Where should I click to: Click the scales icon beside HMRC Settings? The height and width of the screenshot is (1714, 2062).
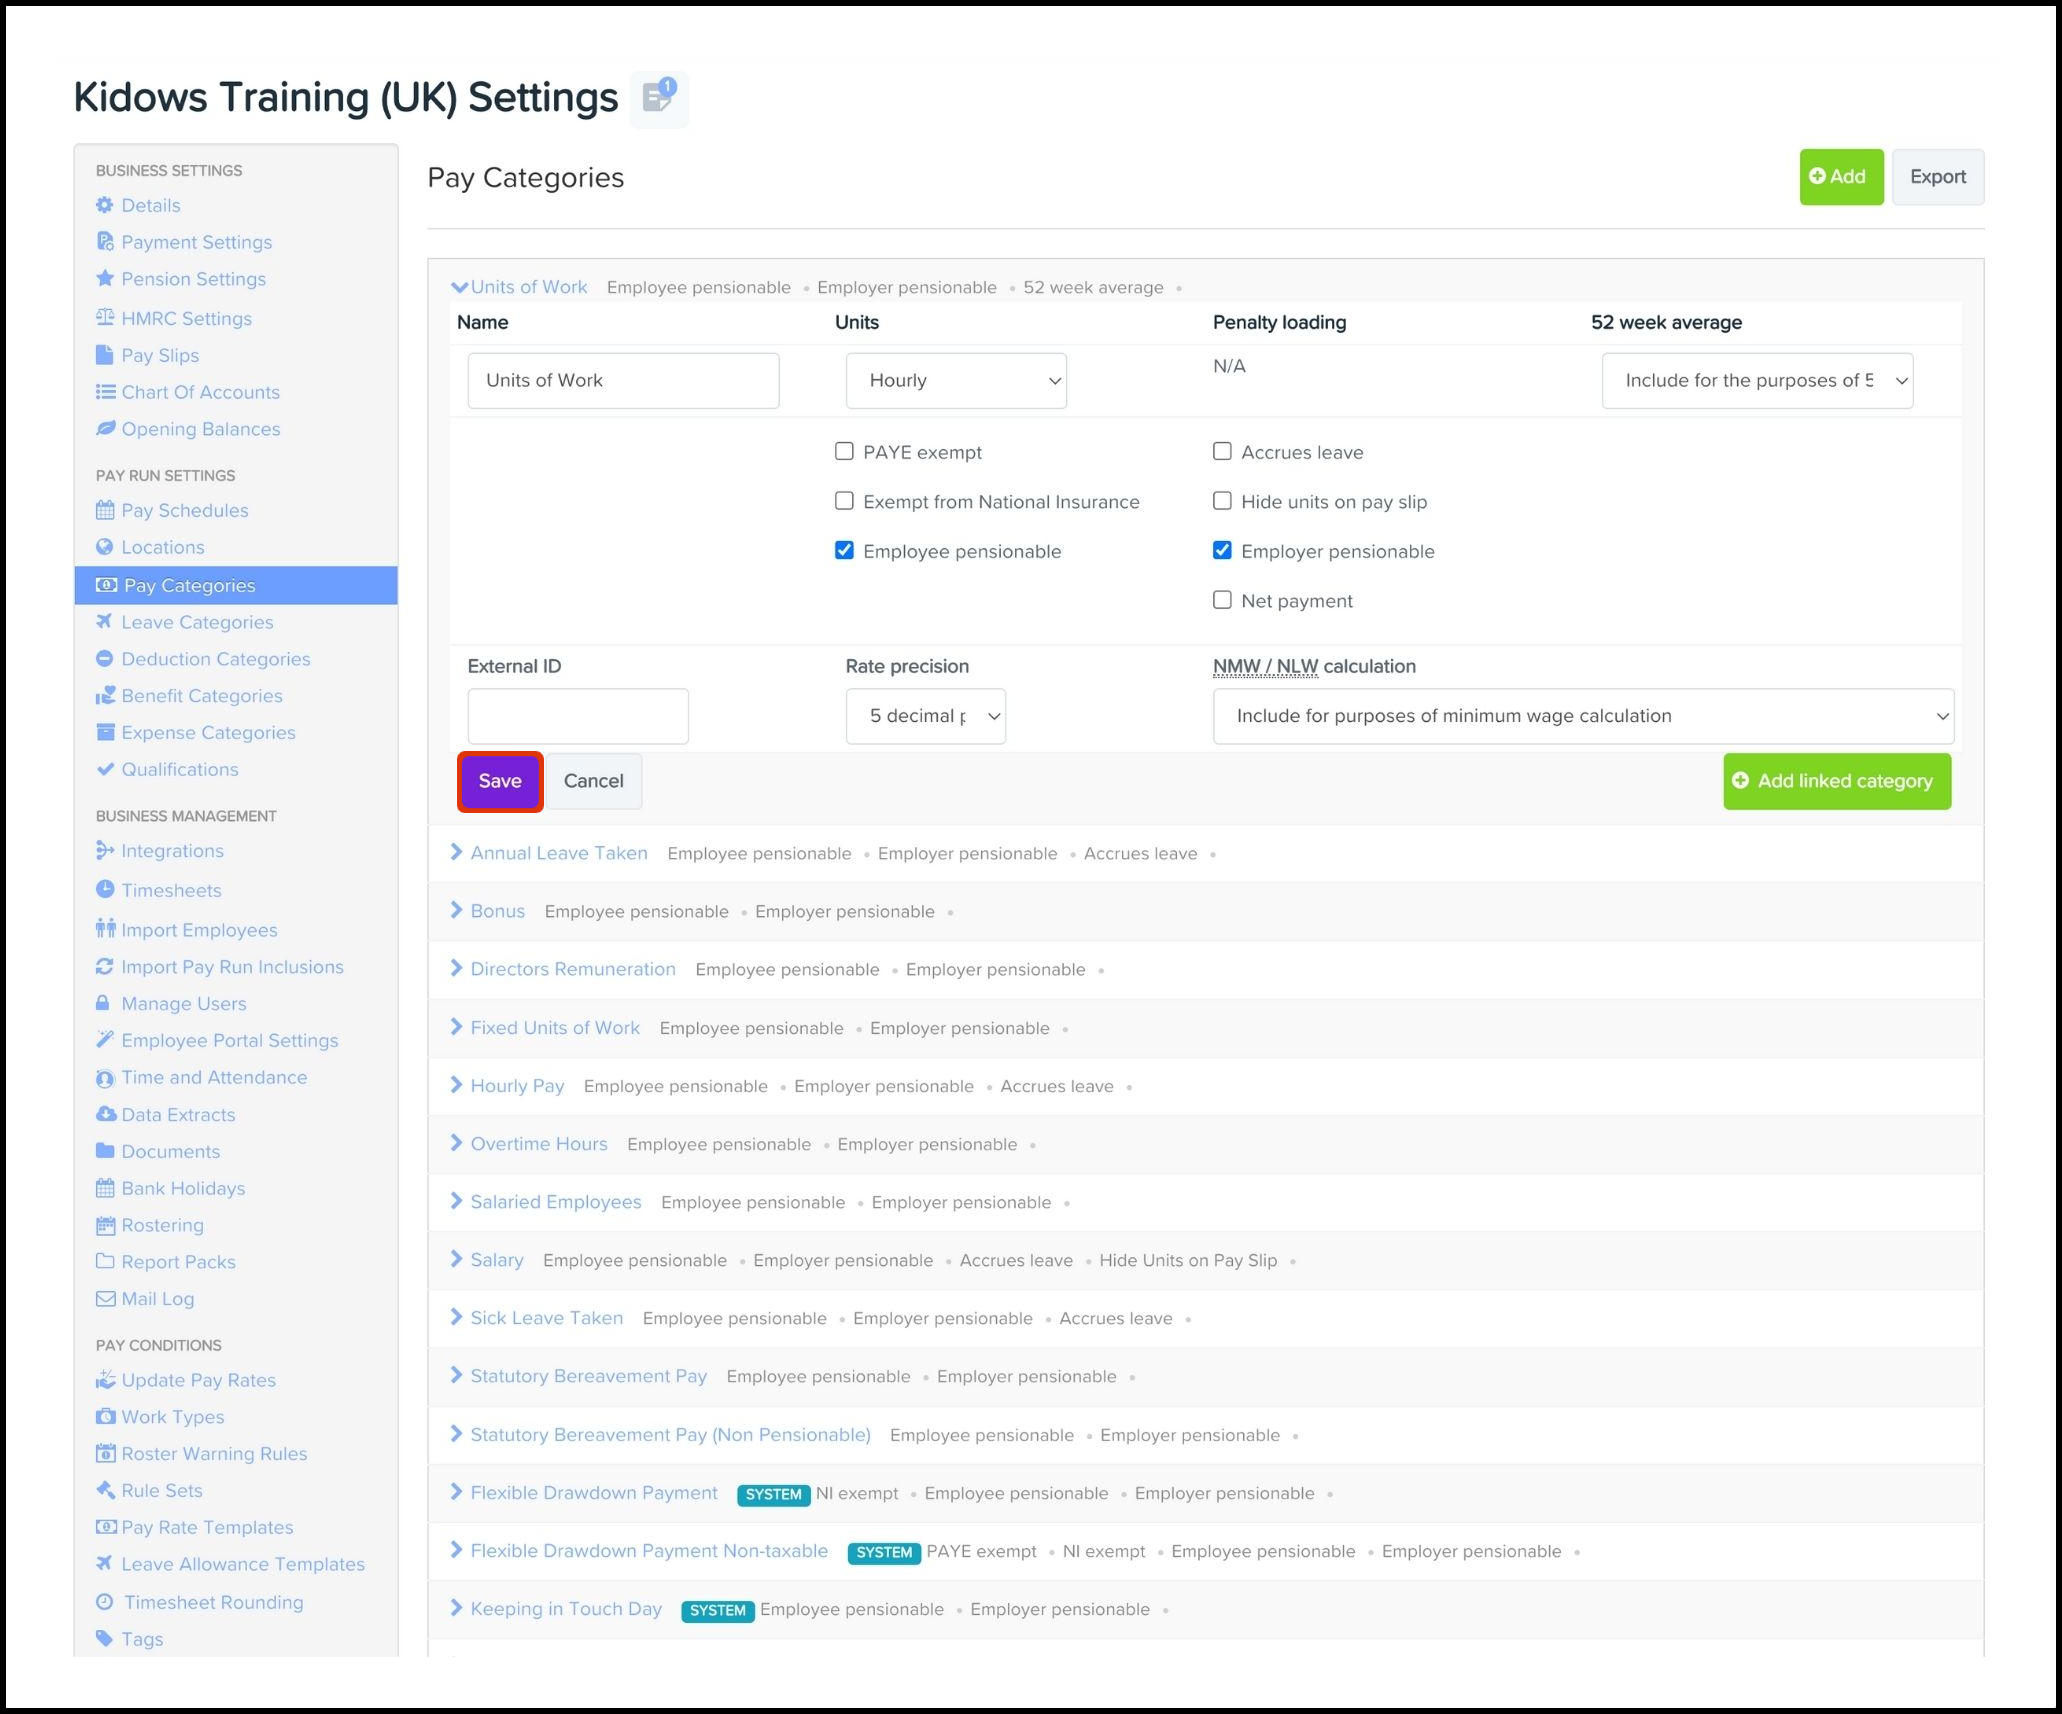click(105, 318)
